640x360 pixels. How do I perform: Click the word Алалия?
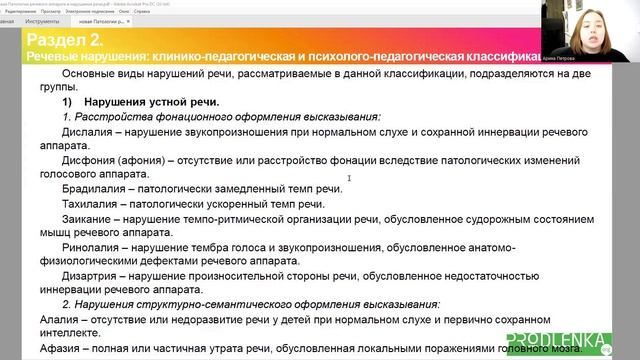click(59, 320)
